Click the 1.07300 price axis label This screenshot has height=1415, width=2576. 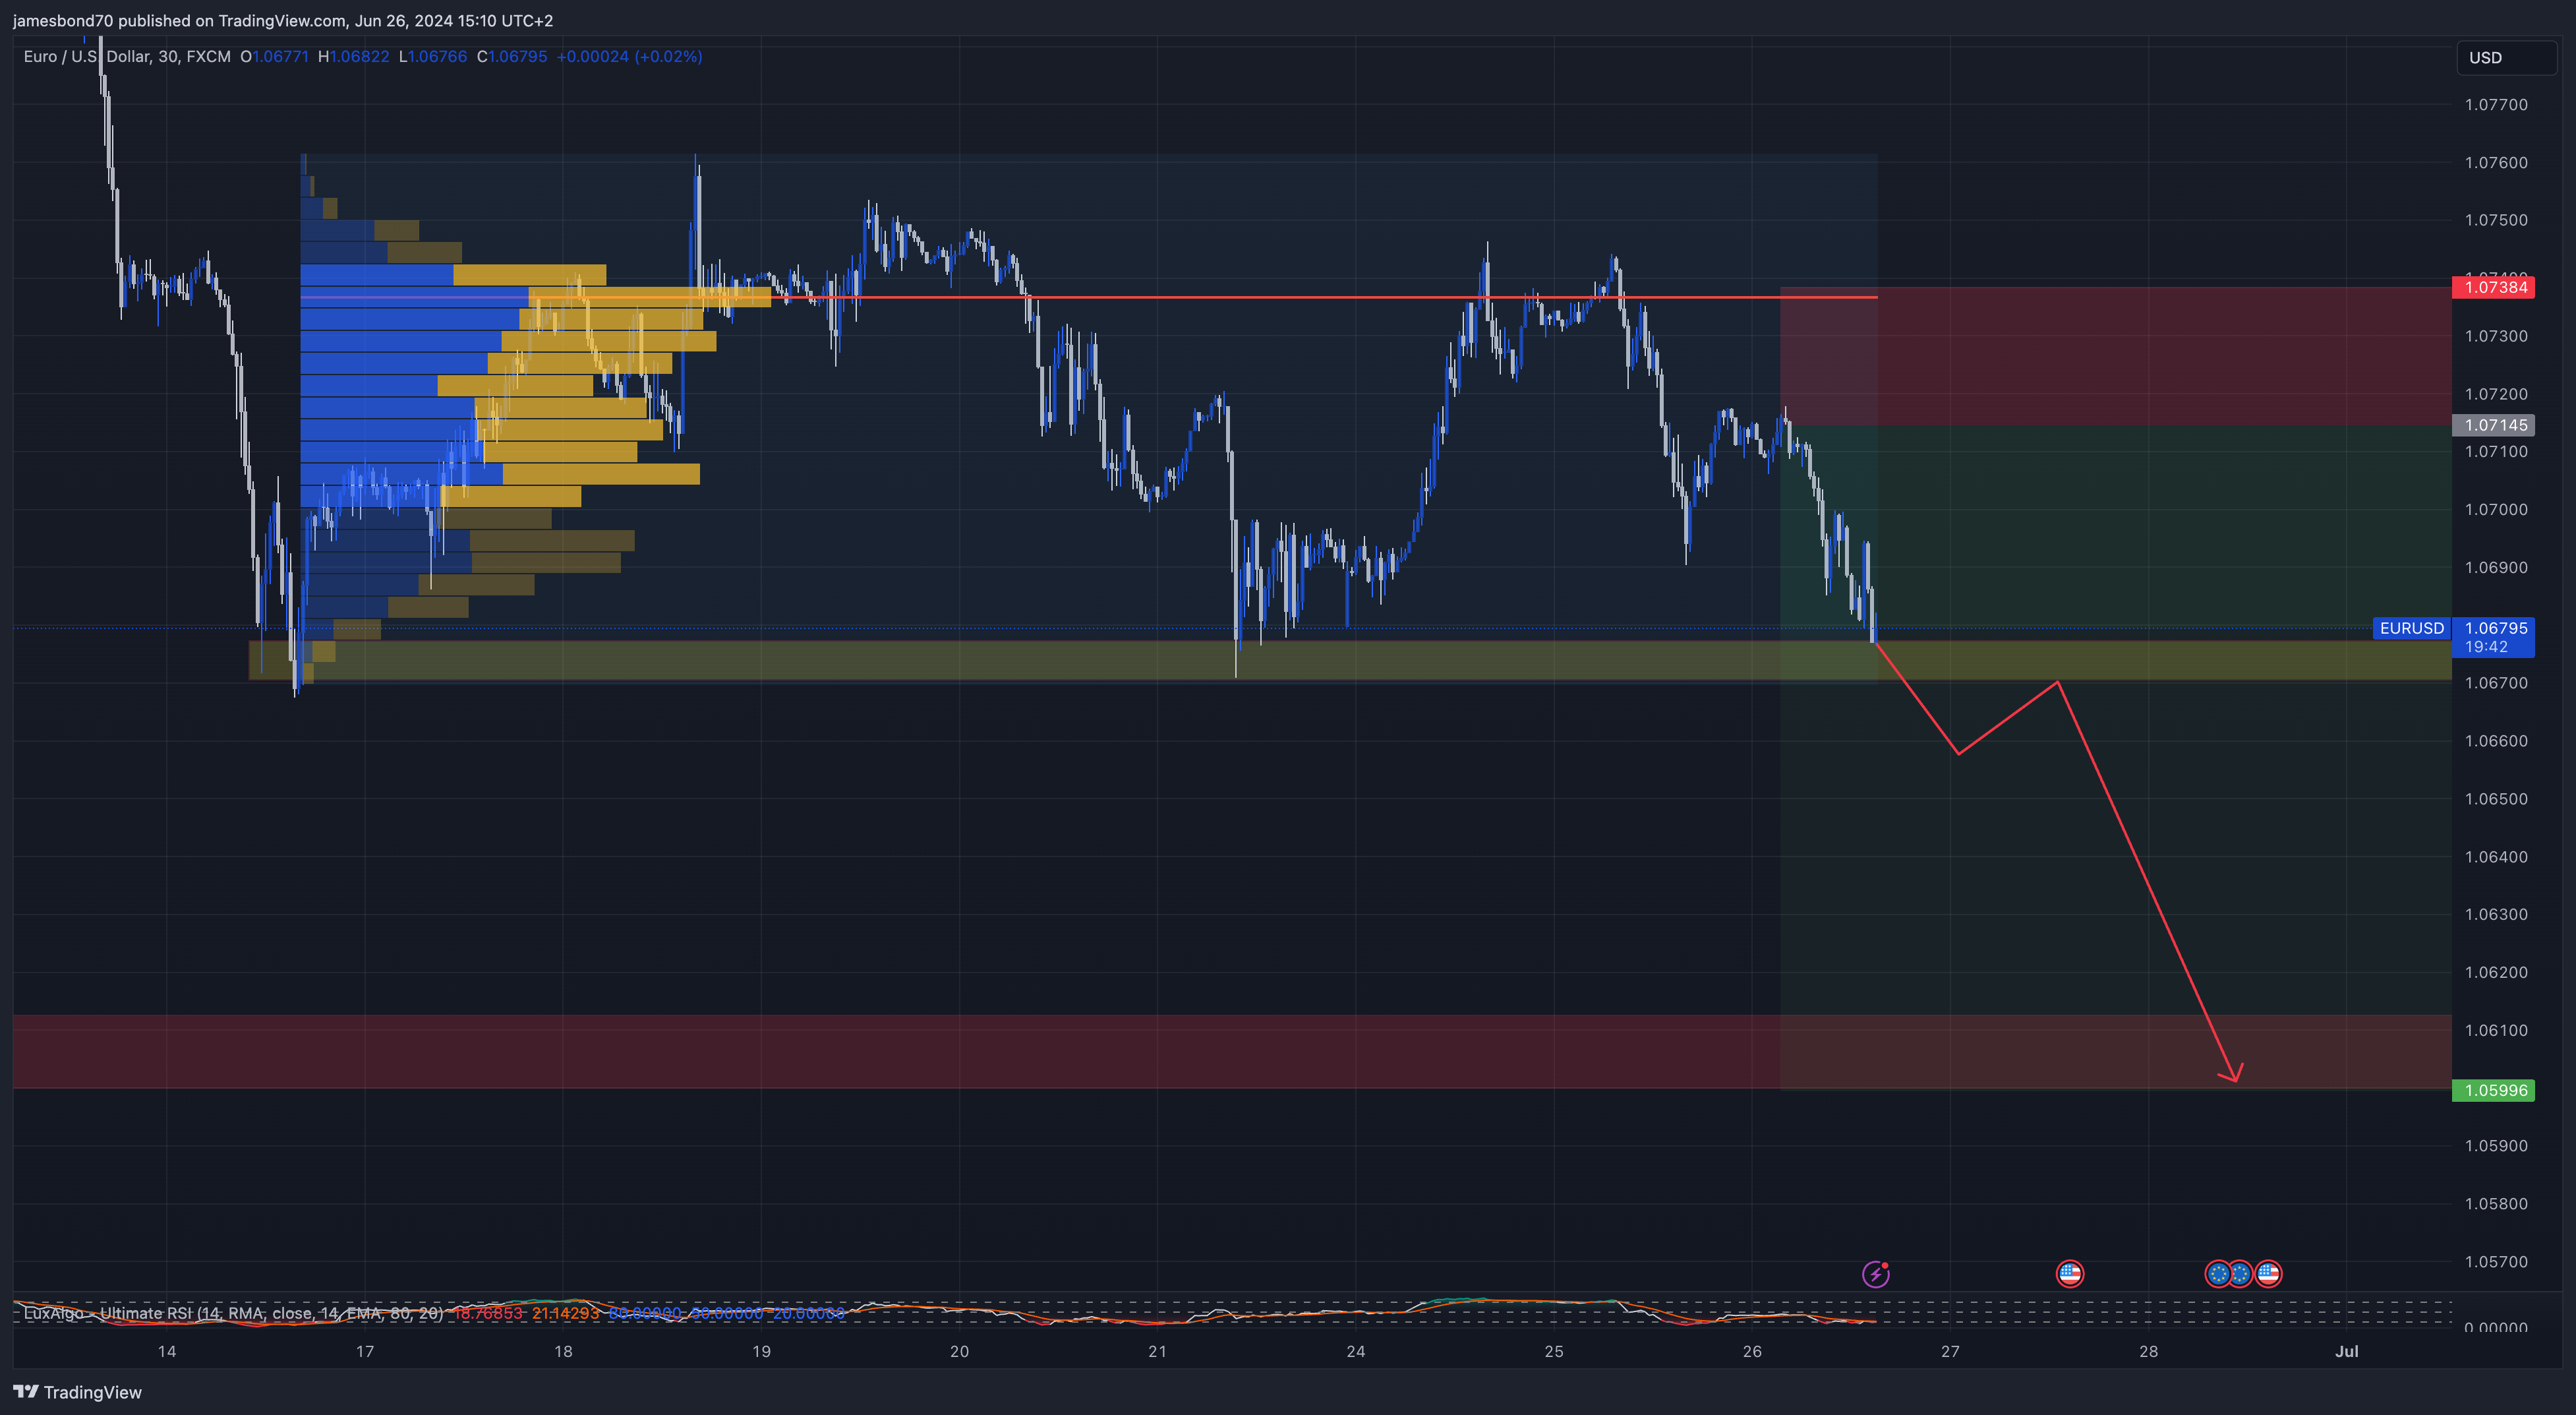pos(2495,336)
